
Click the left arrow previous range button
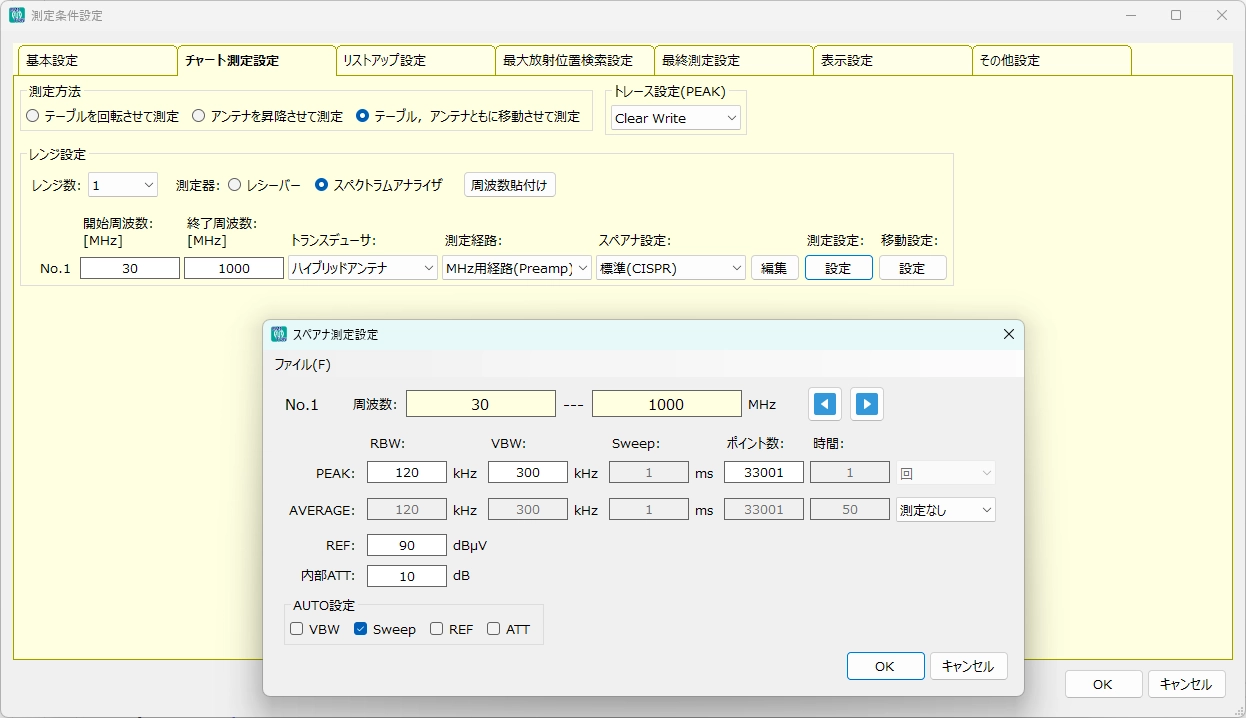click(x=825, y=404)
